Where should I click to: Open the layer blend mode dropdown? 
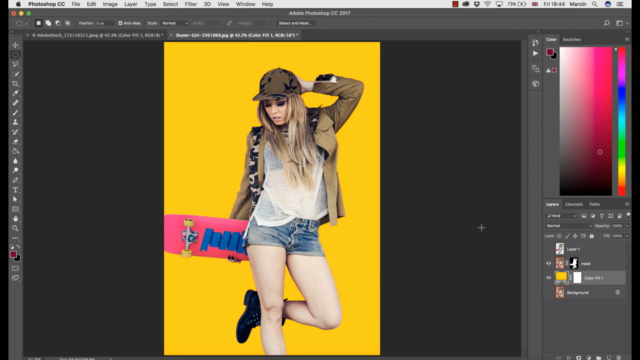[569, 226]
